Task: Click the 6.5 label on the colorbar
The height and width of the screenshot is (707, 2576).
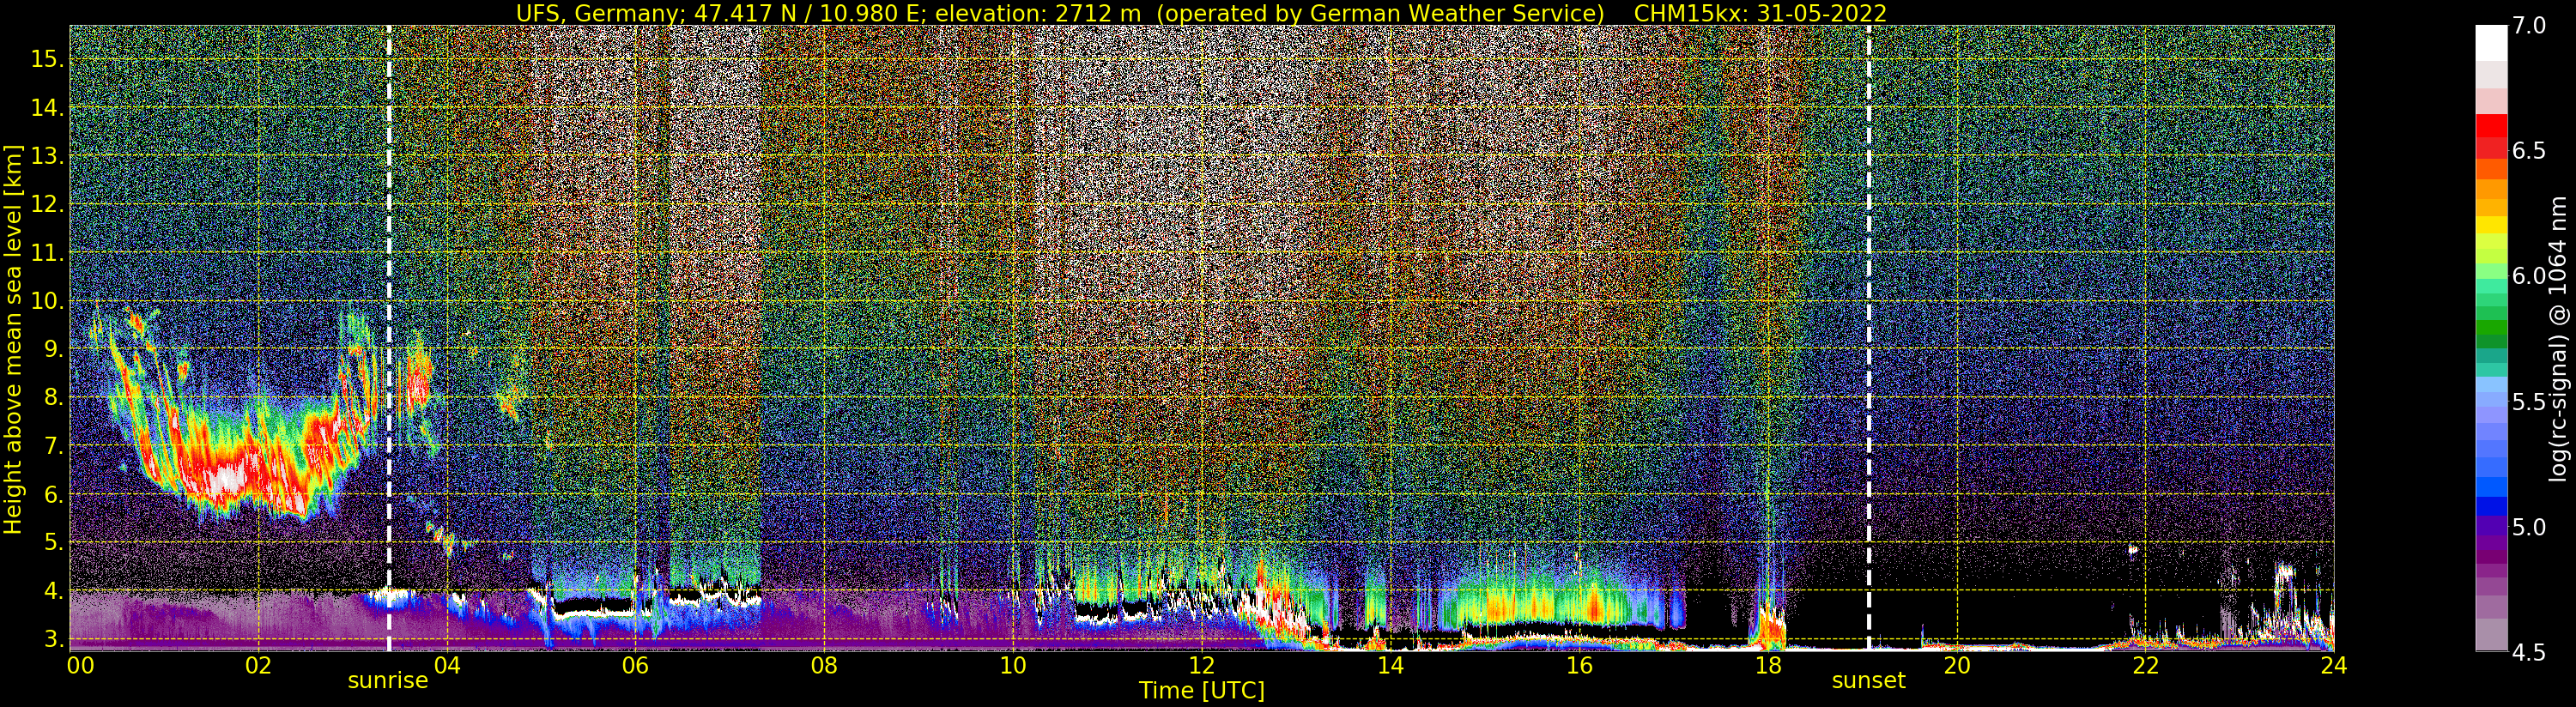Action: [x=2529, y=151]
